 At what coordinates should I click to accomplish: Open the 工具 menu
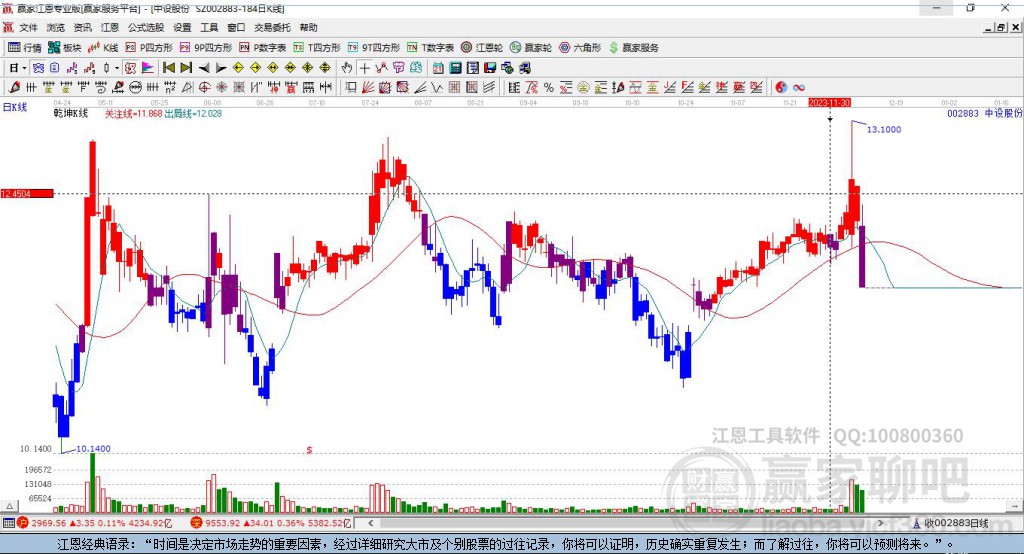(x=209, y=27)
